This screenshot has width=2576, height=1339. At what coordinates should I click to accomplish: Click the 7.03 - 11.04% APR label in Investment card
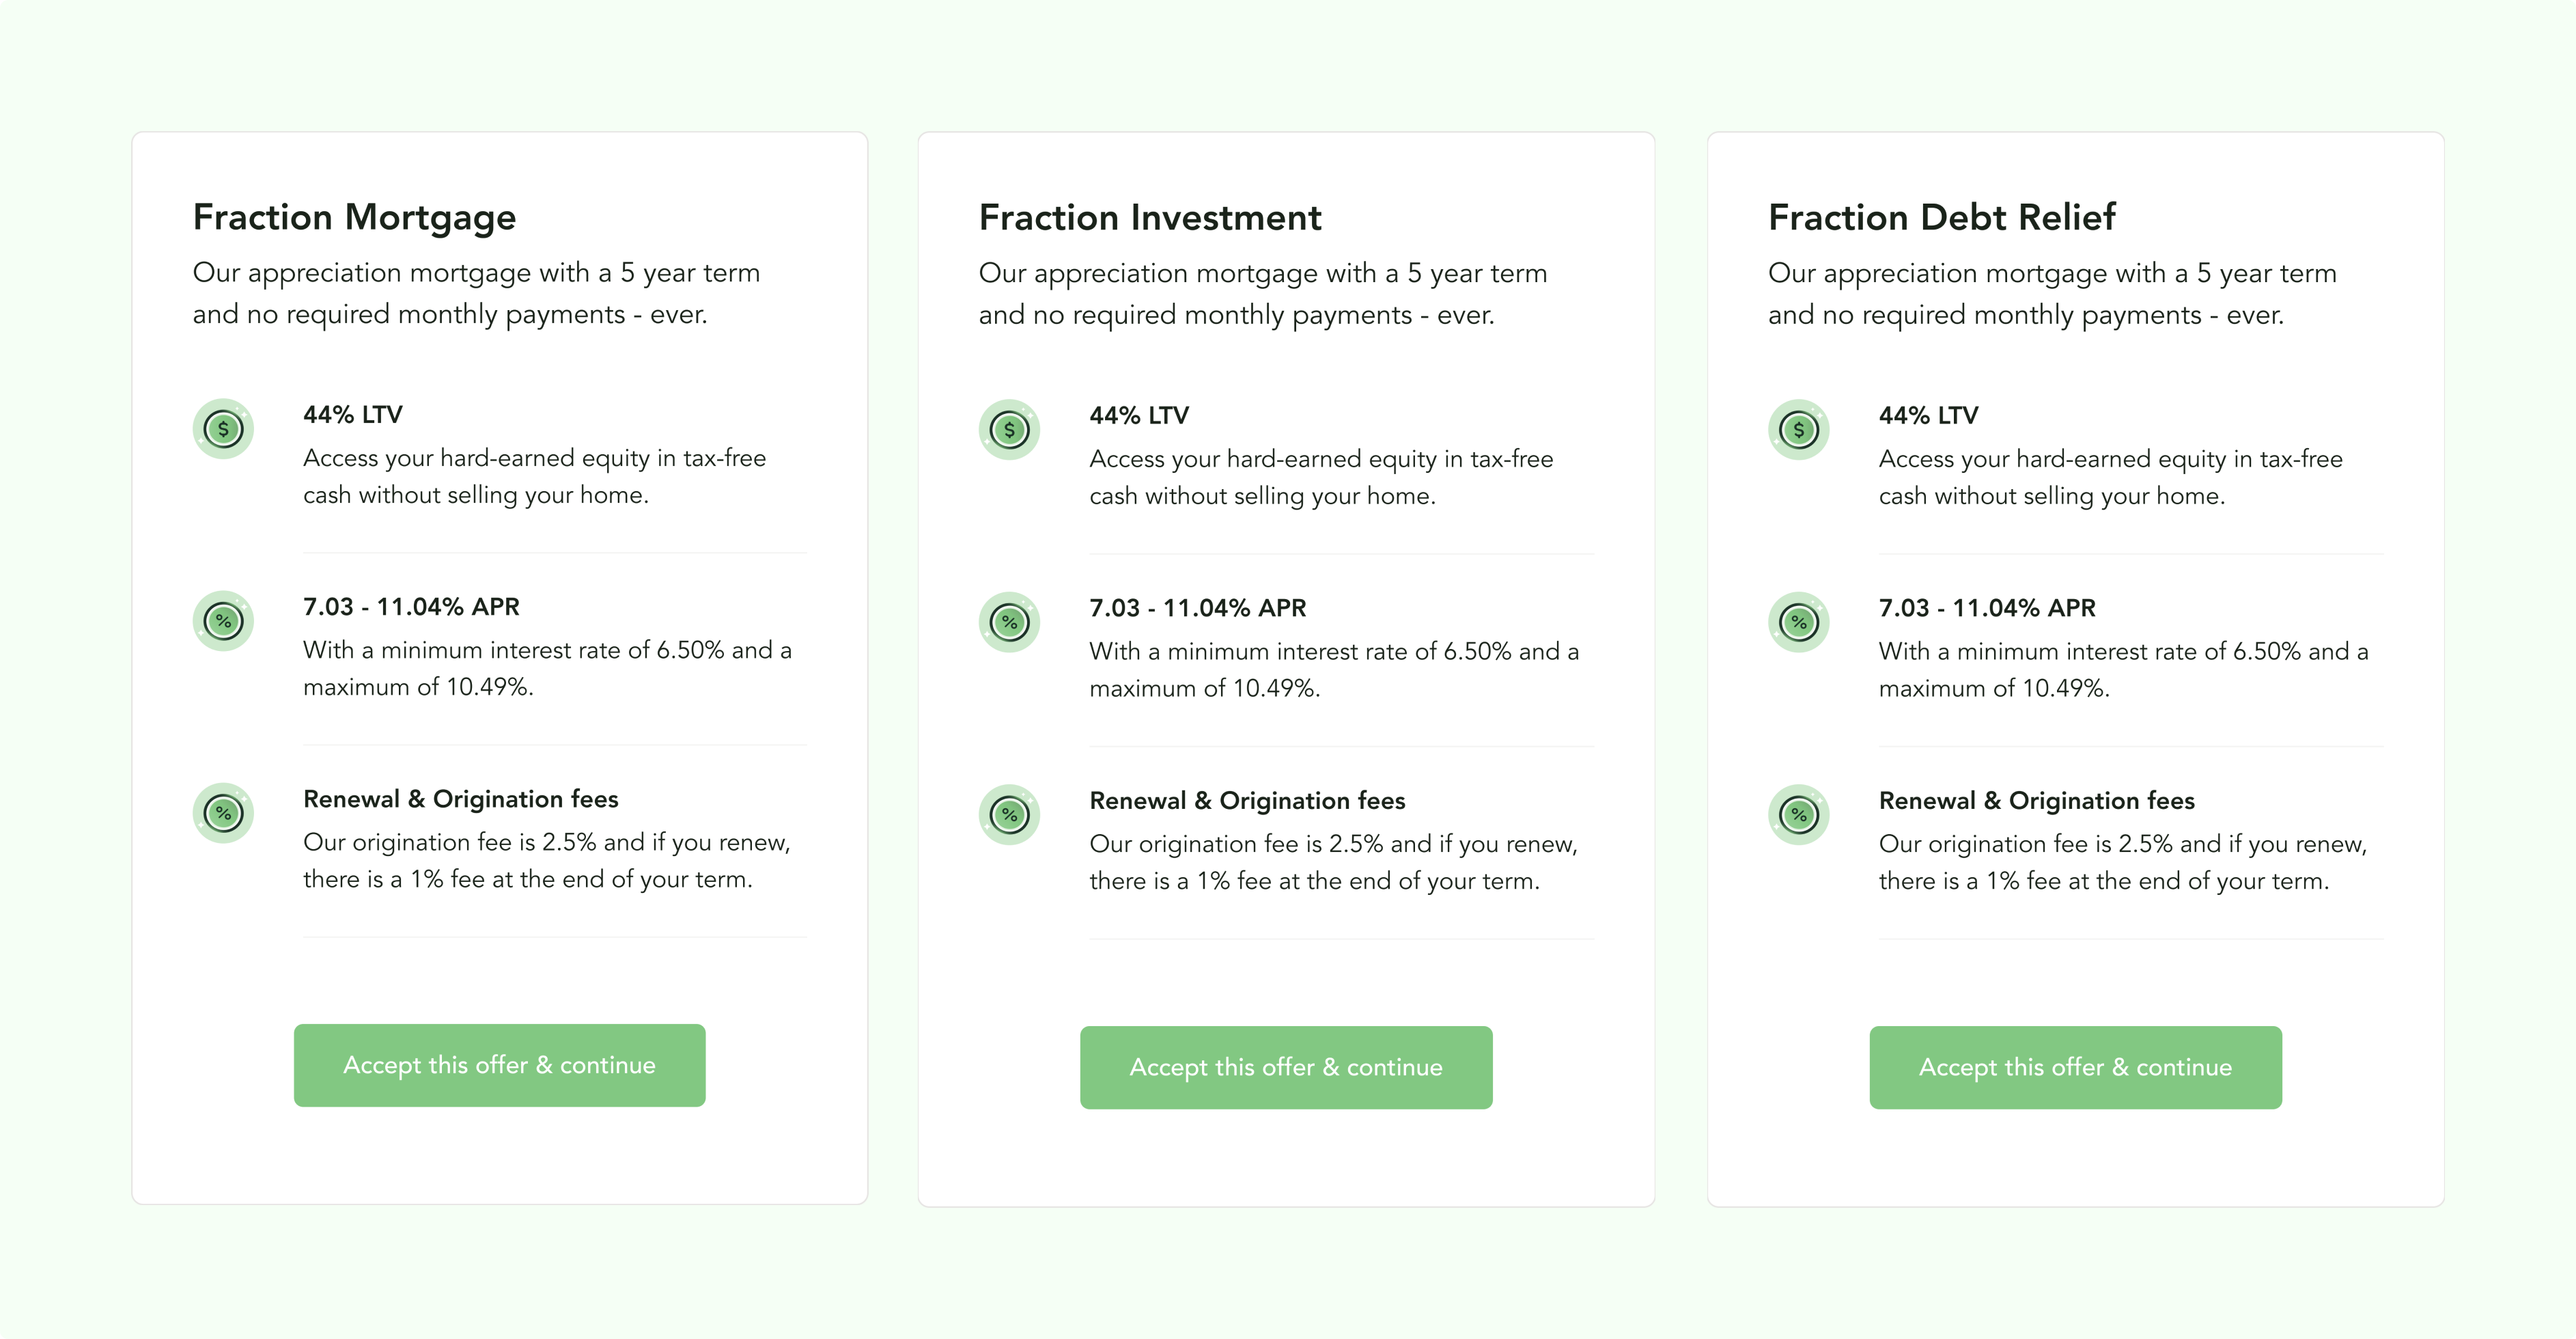click(x=1197, y=608)
